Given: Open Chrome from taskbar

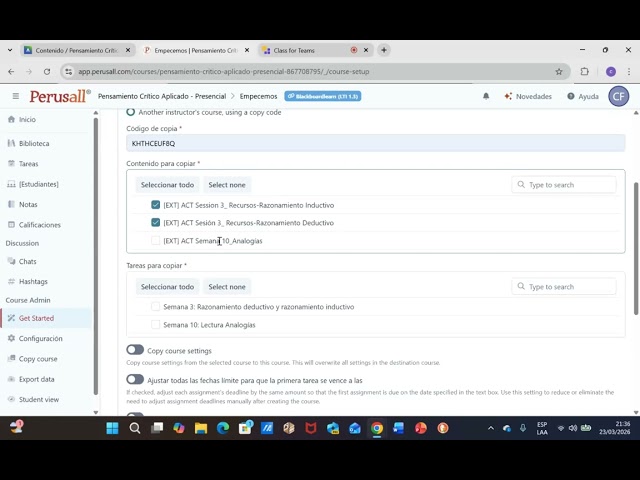Looking at the screenshot, I should pyautogui.click(x=377, y=428).
